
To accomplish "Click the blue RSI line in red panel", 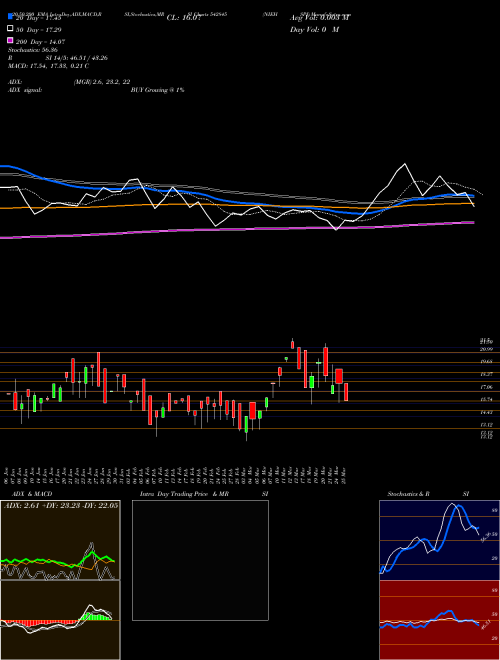I will coord(429,620).
